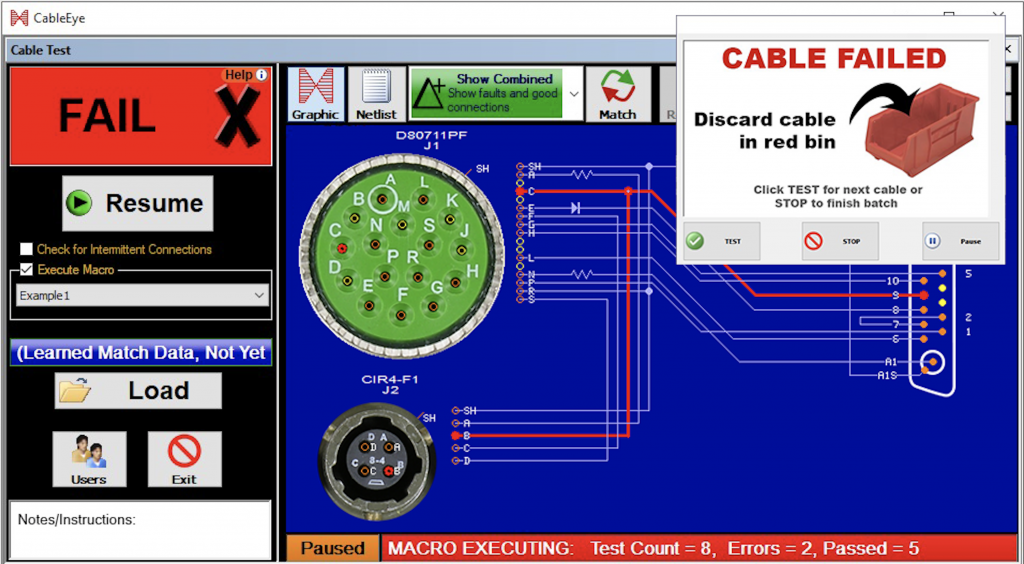
Task: Click Pause in the Cable Failed popup
Action: (960, 242)
